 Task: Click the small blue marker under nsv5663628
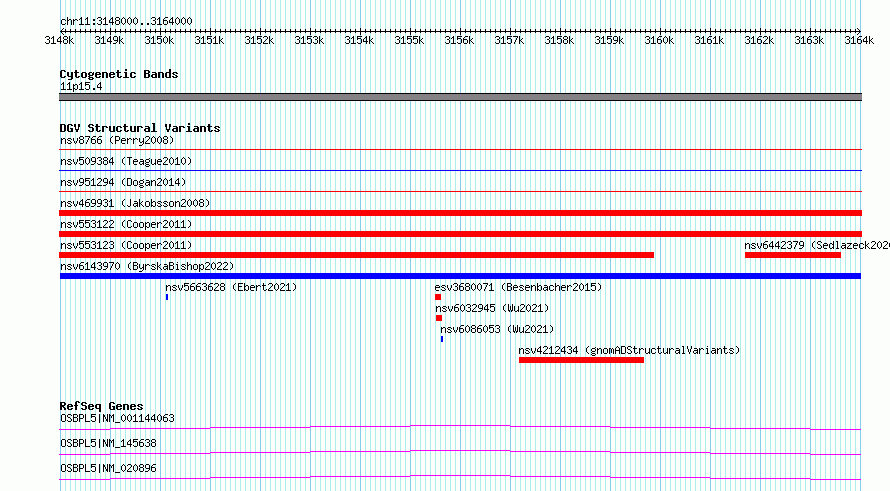coord(167,297)
